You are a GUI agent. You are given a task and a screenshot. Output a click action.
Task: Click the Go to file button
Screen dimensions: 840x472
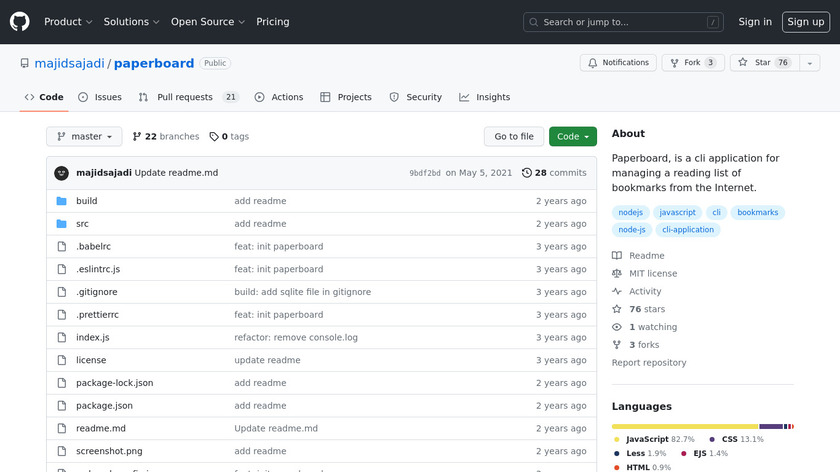pyautogui.click(x=514, y=137)
